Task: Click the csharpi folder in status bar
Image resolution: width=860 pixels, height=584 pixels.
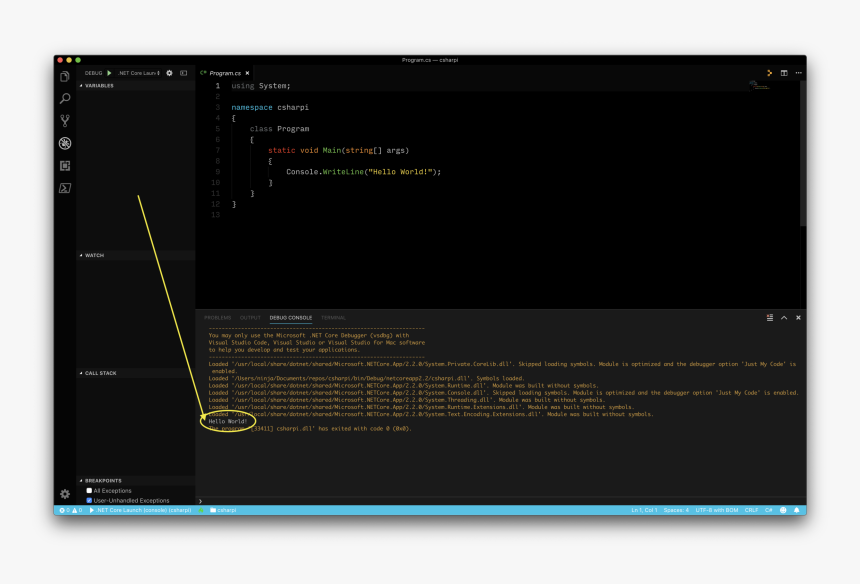Action: click(223, 510)
